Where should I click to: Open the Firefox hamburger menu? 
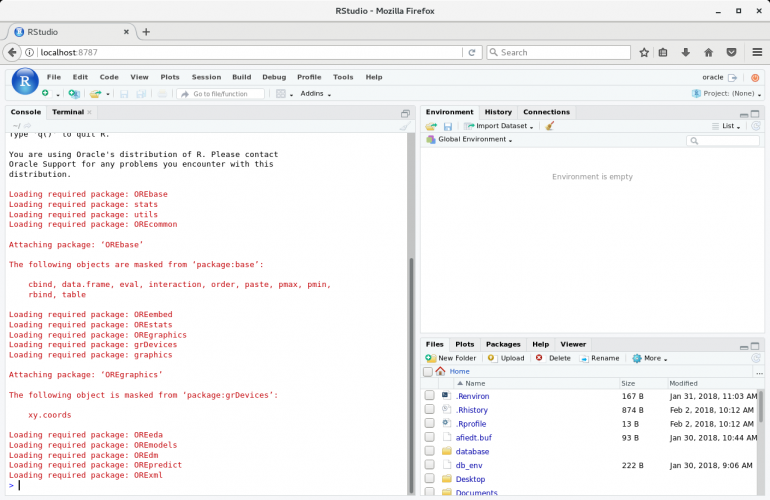click(x=757, y=52)
